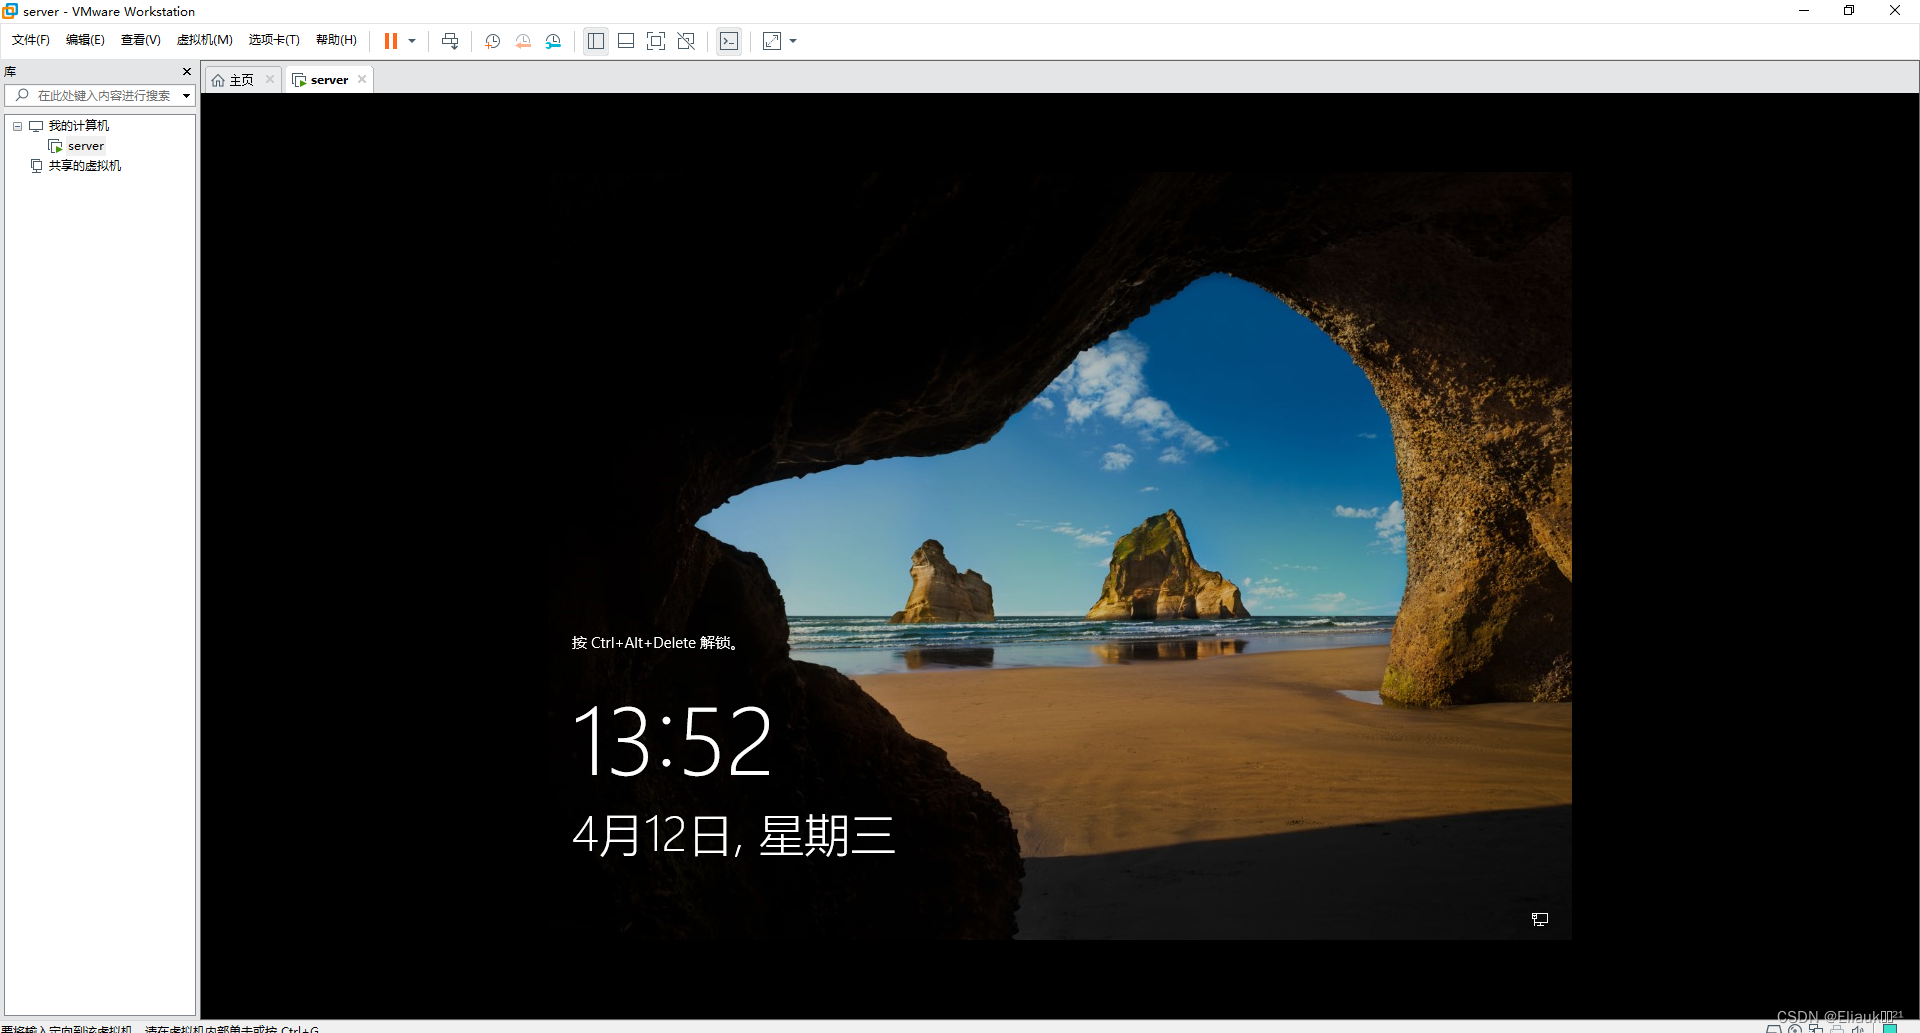This screenshot has height=1033, width=1920.
Task: Click the CD/DVD drive status icon
Action: pyautogui.click(x=1795, y=1028)
